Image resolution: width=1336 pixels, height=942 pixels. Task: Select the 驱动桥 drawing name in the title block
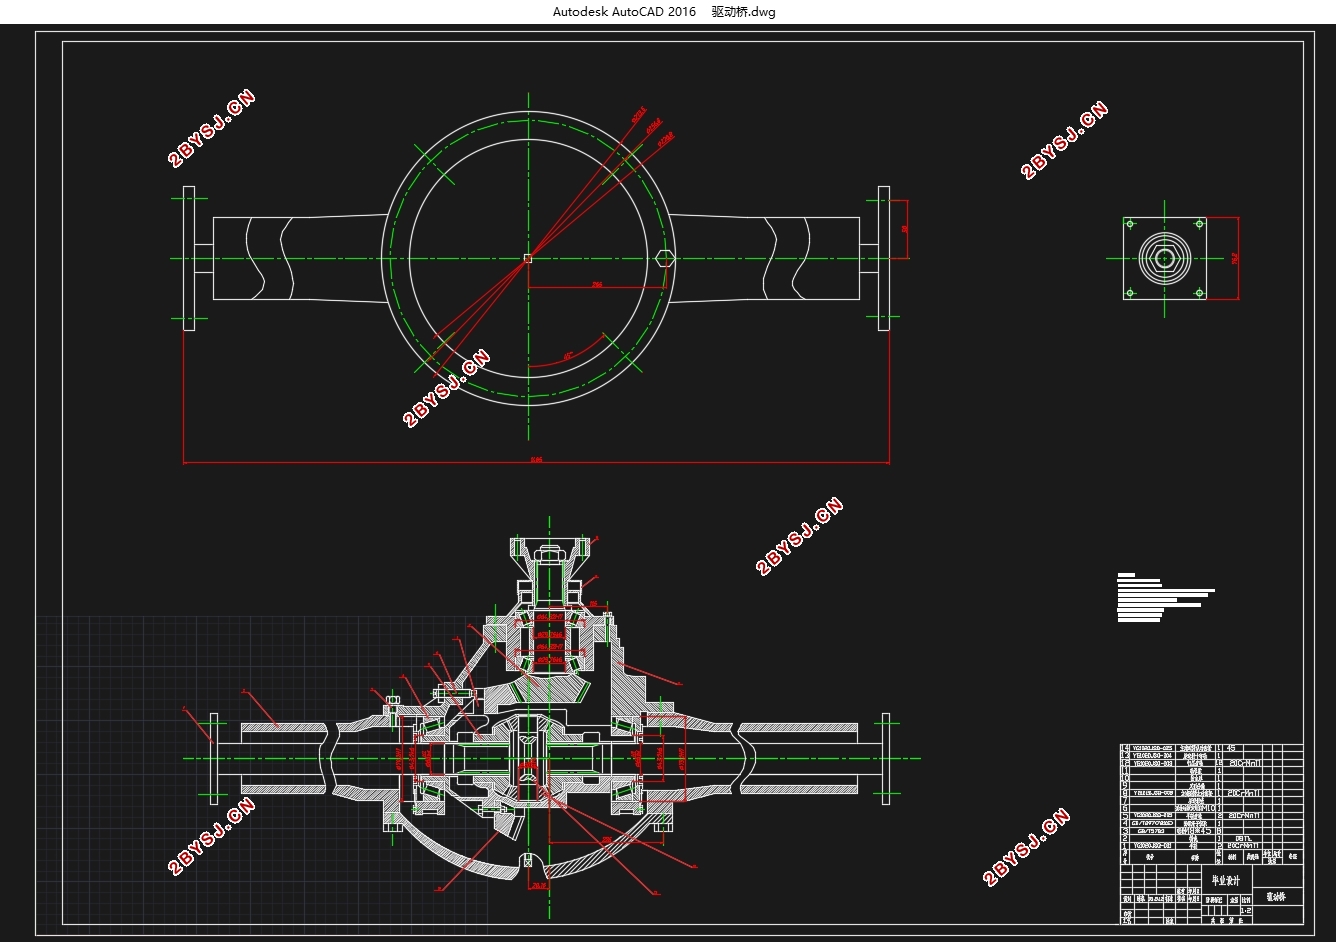(x=1277, y=897)
